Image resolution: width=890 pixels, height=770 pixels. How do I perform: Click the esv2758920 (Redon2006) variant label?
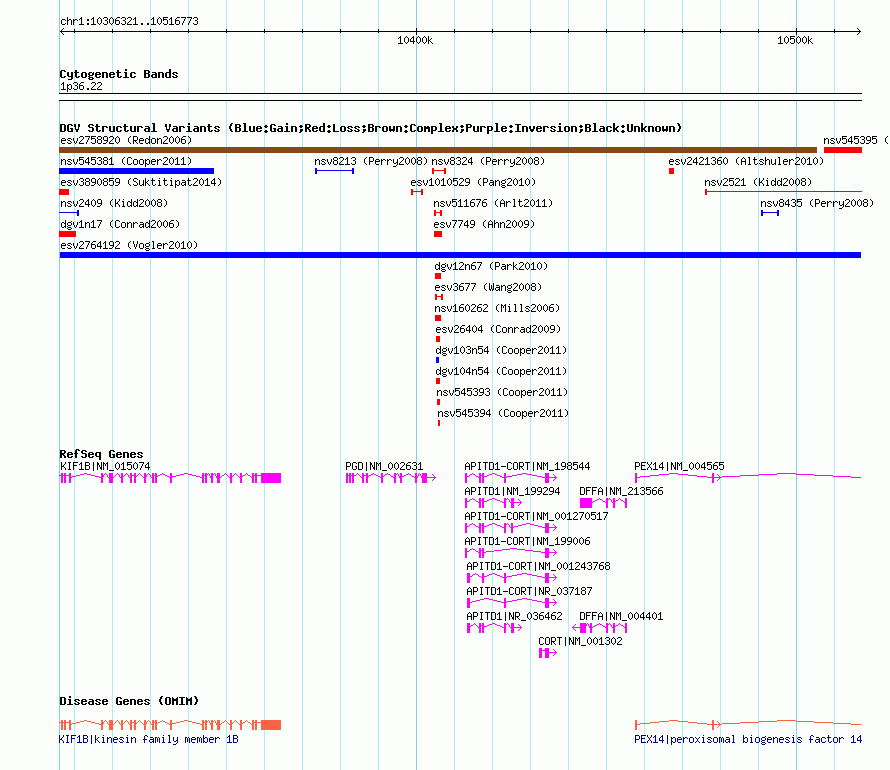[126, 140]
